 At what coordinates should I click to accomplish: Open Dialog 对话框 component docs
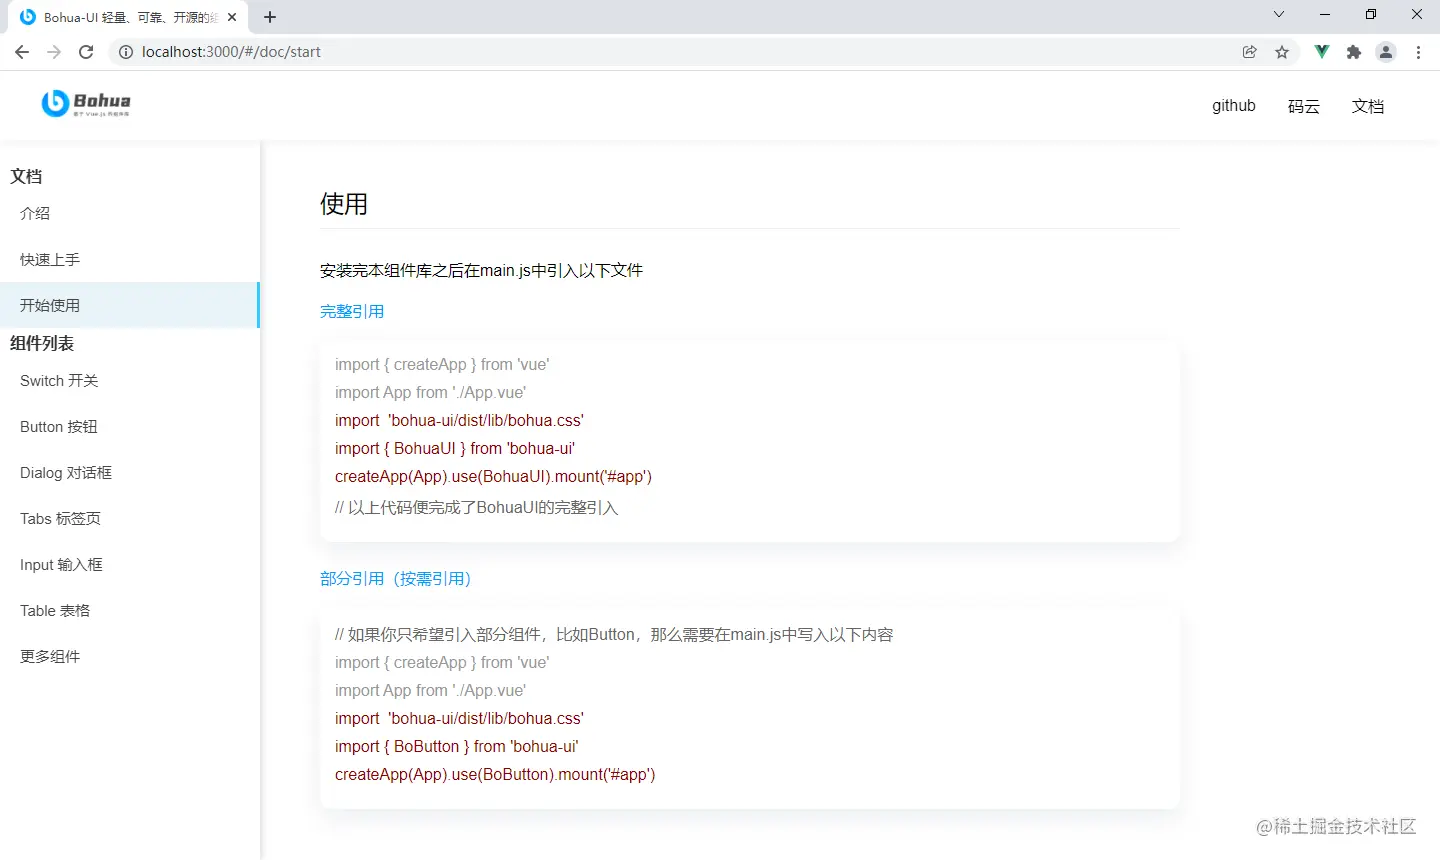pos(130,472)
